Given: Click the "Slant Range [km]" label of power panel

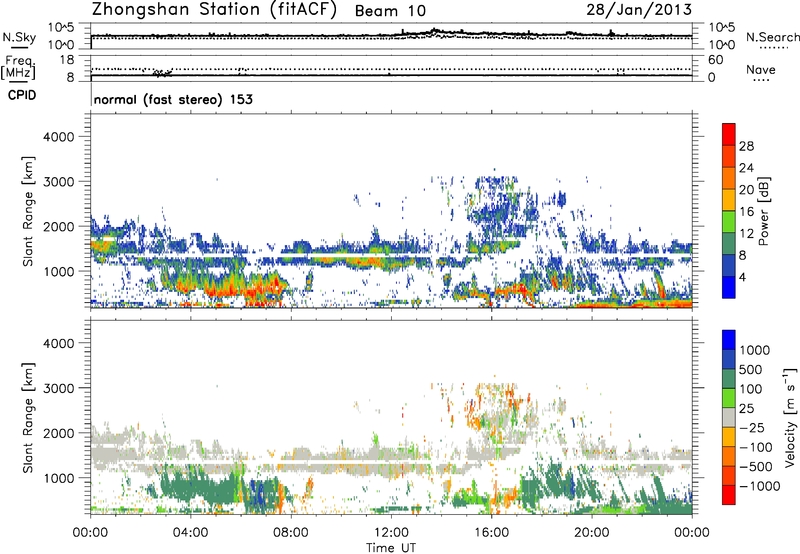Looking at the screenshot, I should [x=28, y=211].
